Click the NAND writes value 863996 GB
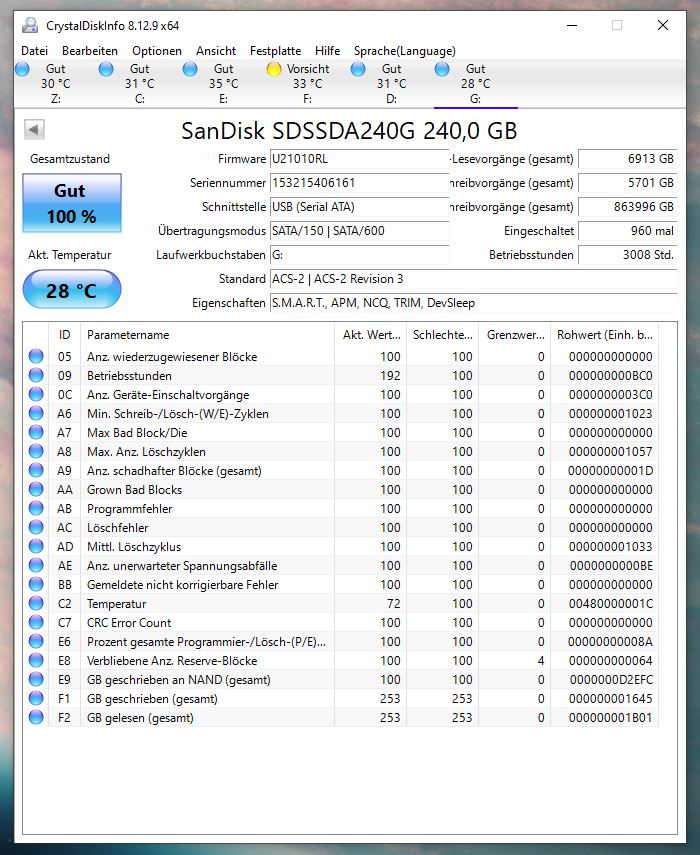 tap(627, 207)
